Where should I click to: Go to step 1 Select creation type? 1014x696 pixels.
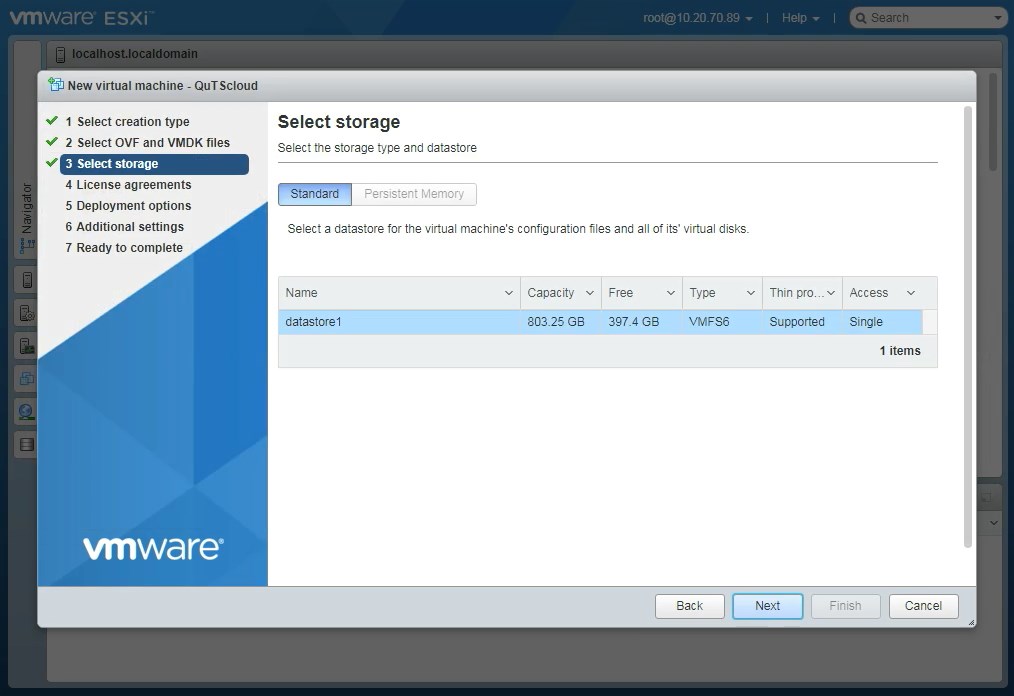(x=127, y=122)
